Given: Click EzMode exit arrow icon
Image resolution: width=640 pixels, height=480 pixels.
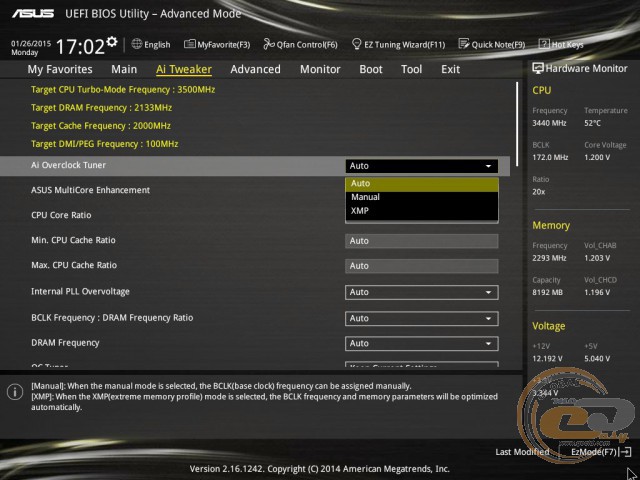Looking at the screenshot, I should (x=625, y=451).
